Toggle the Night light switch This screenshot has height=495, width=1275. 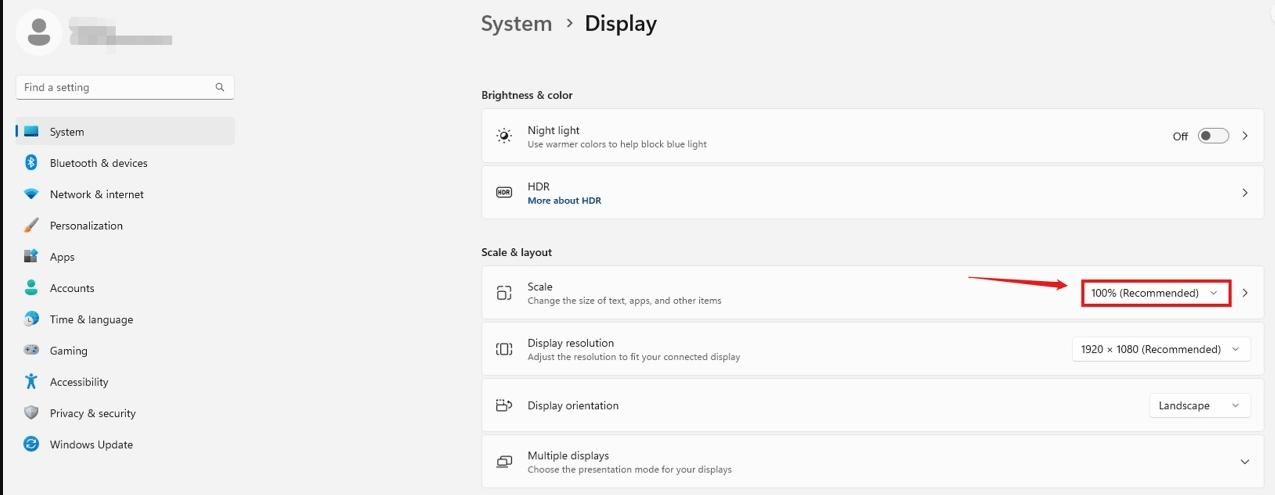(1213, 136)
